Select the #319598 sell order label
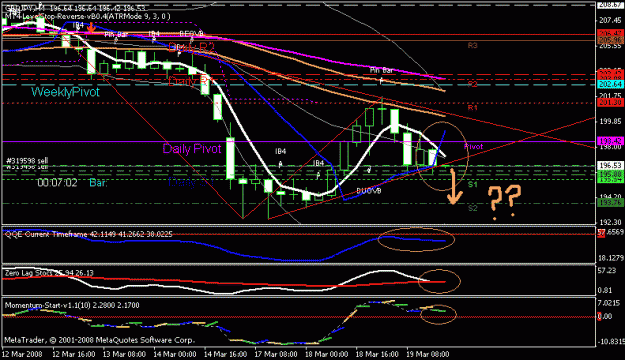This screenshot has height=360, width=625. [x=27, y=161]
